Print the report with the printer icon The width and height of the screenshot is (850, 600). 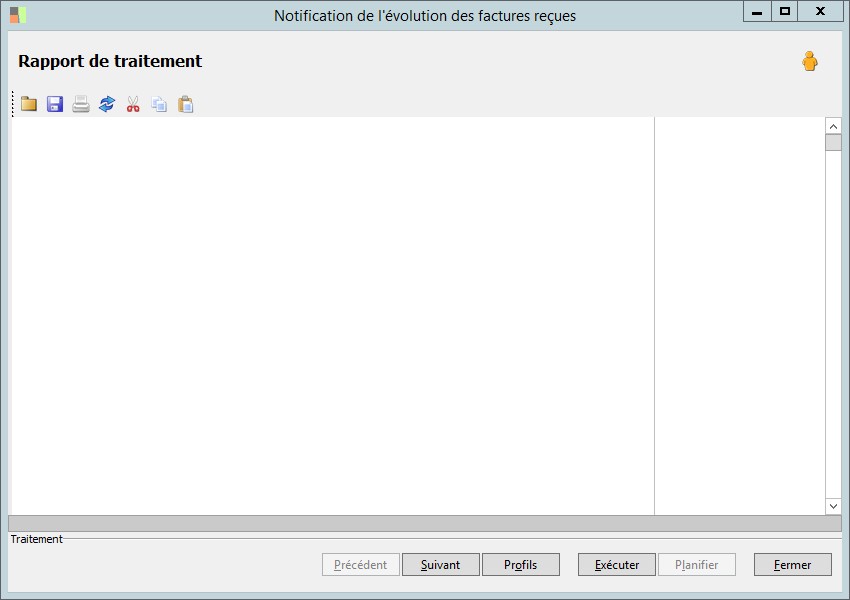pyautogui.click(x=81, y=104)
